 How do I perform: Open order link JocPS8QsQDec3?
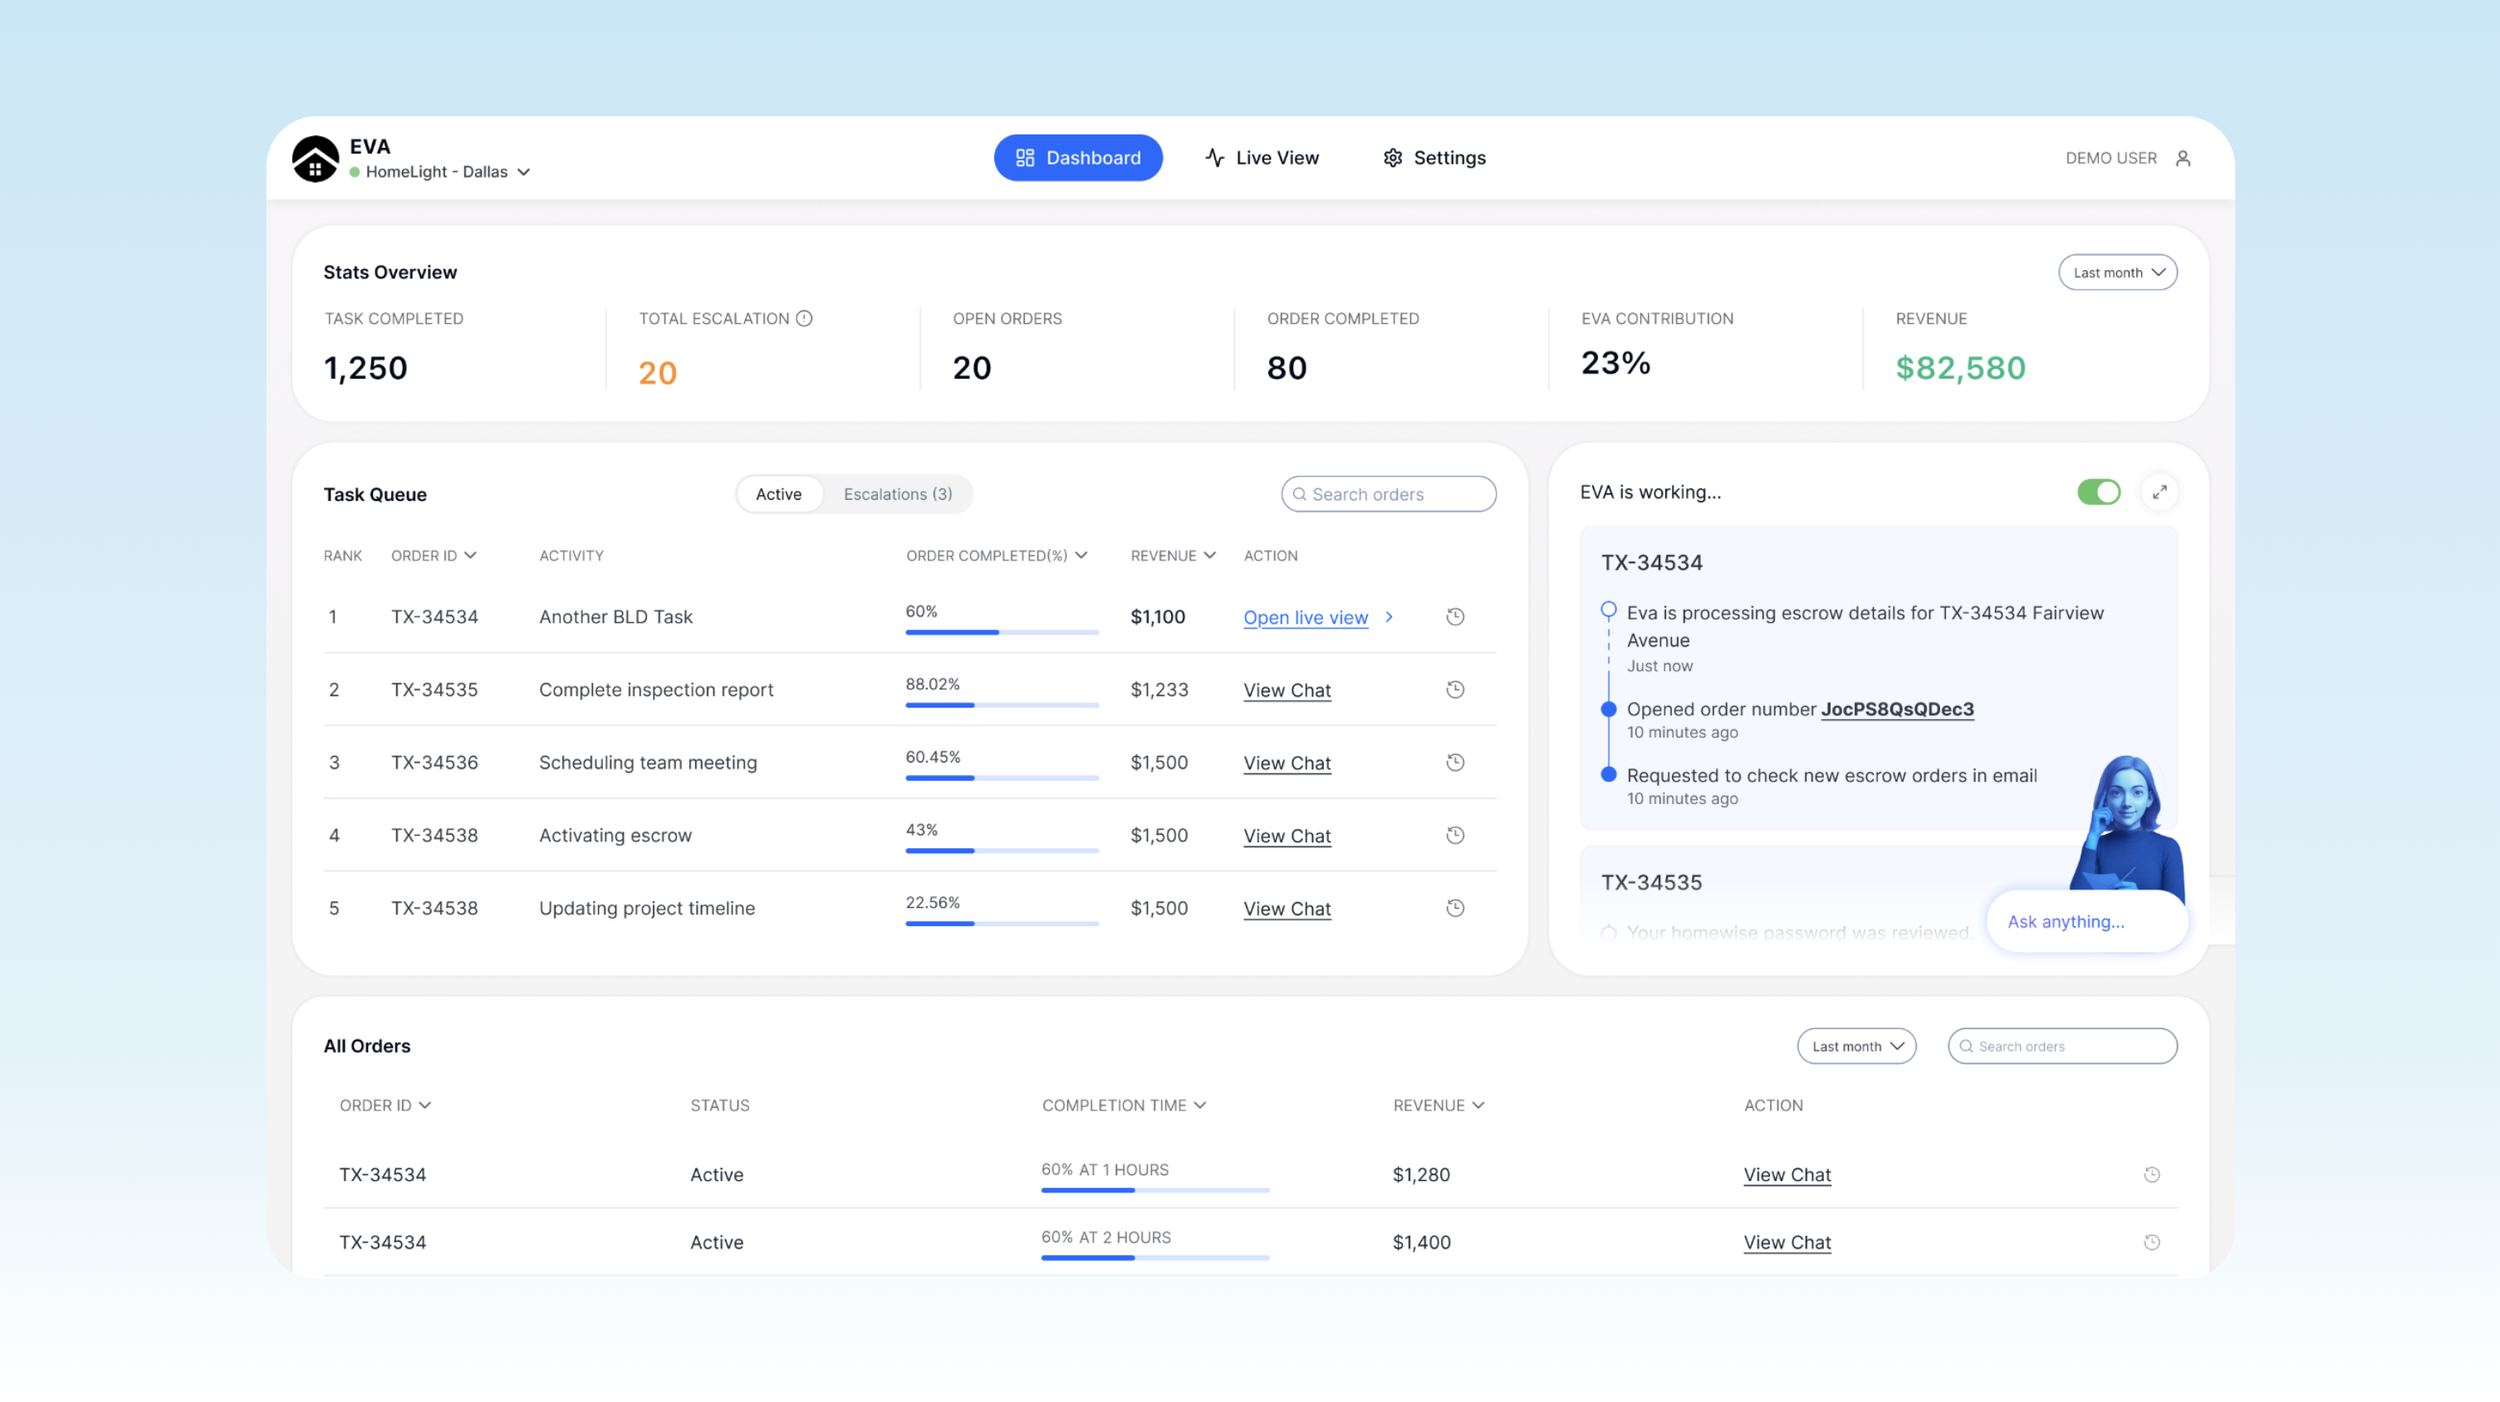(x=1897, y=709)
